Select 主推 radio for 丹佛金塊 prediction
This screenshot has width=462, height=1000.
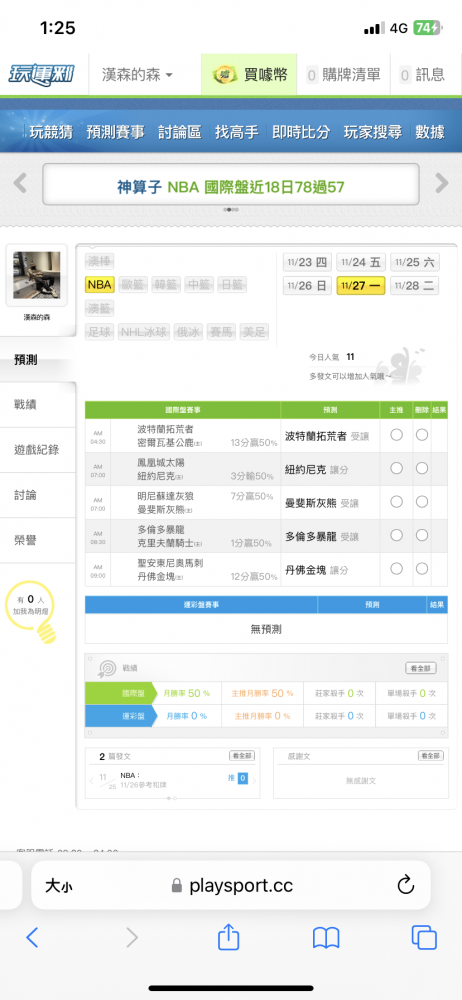pyautogui.click(x=396, y=568)
